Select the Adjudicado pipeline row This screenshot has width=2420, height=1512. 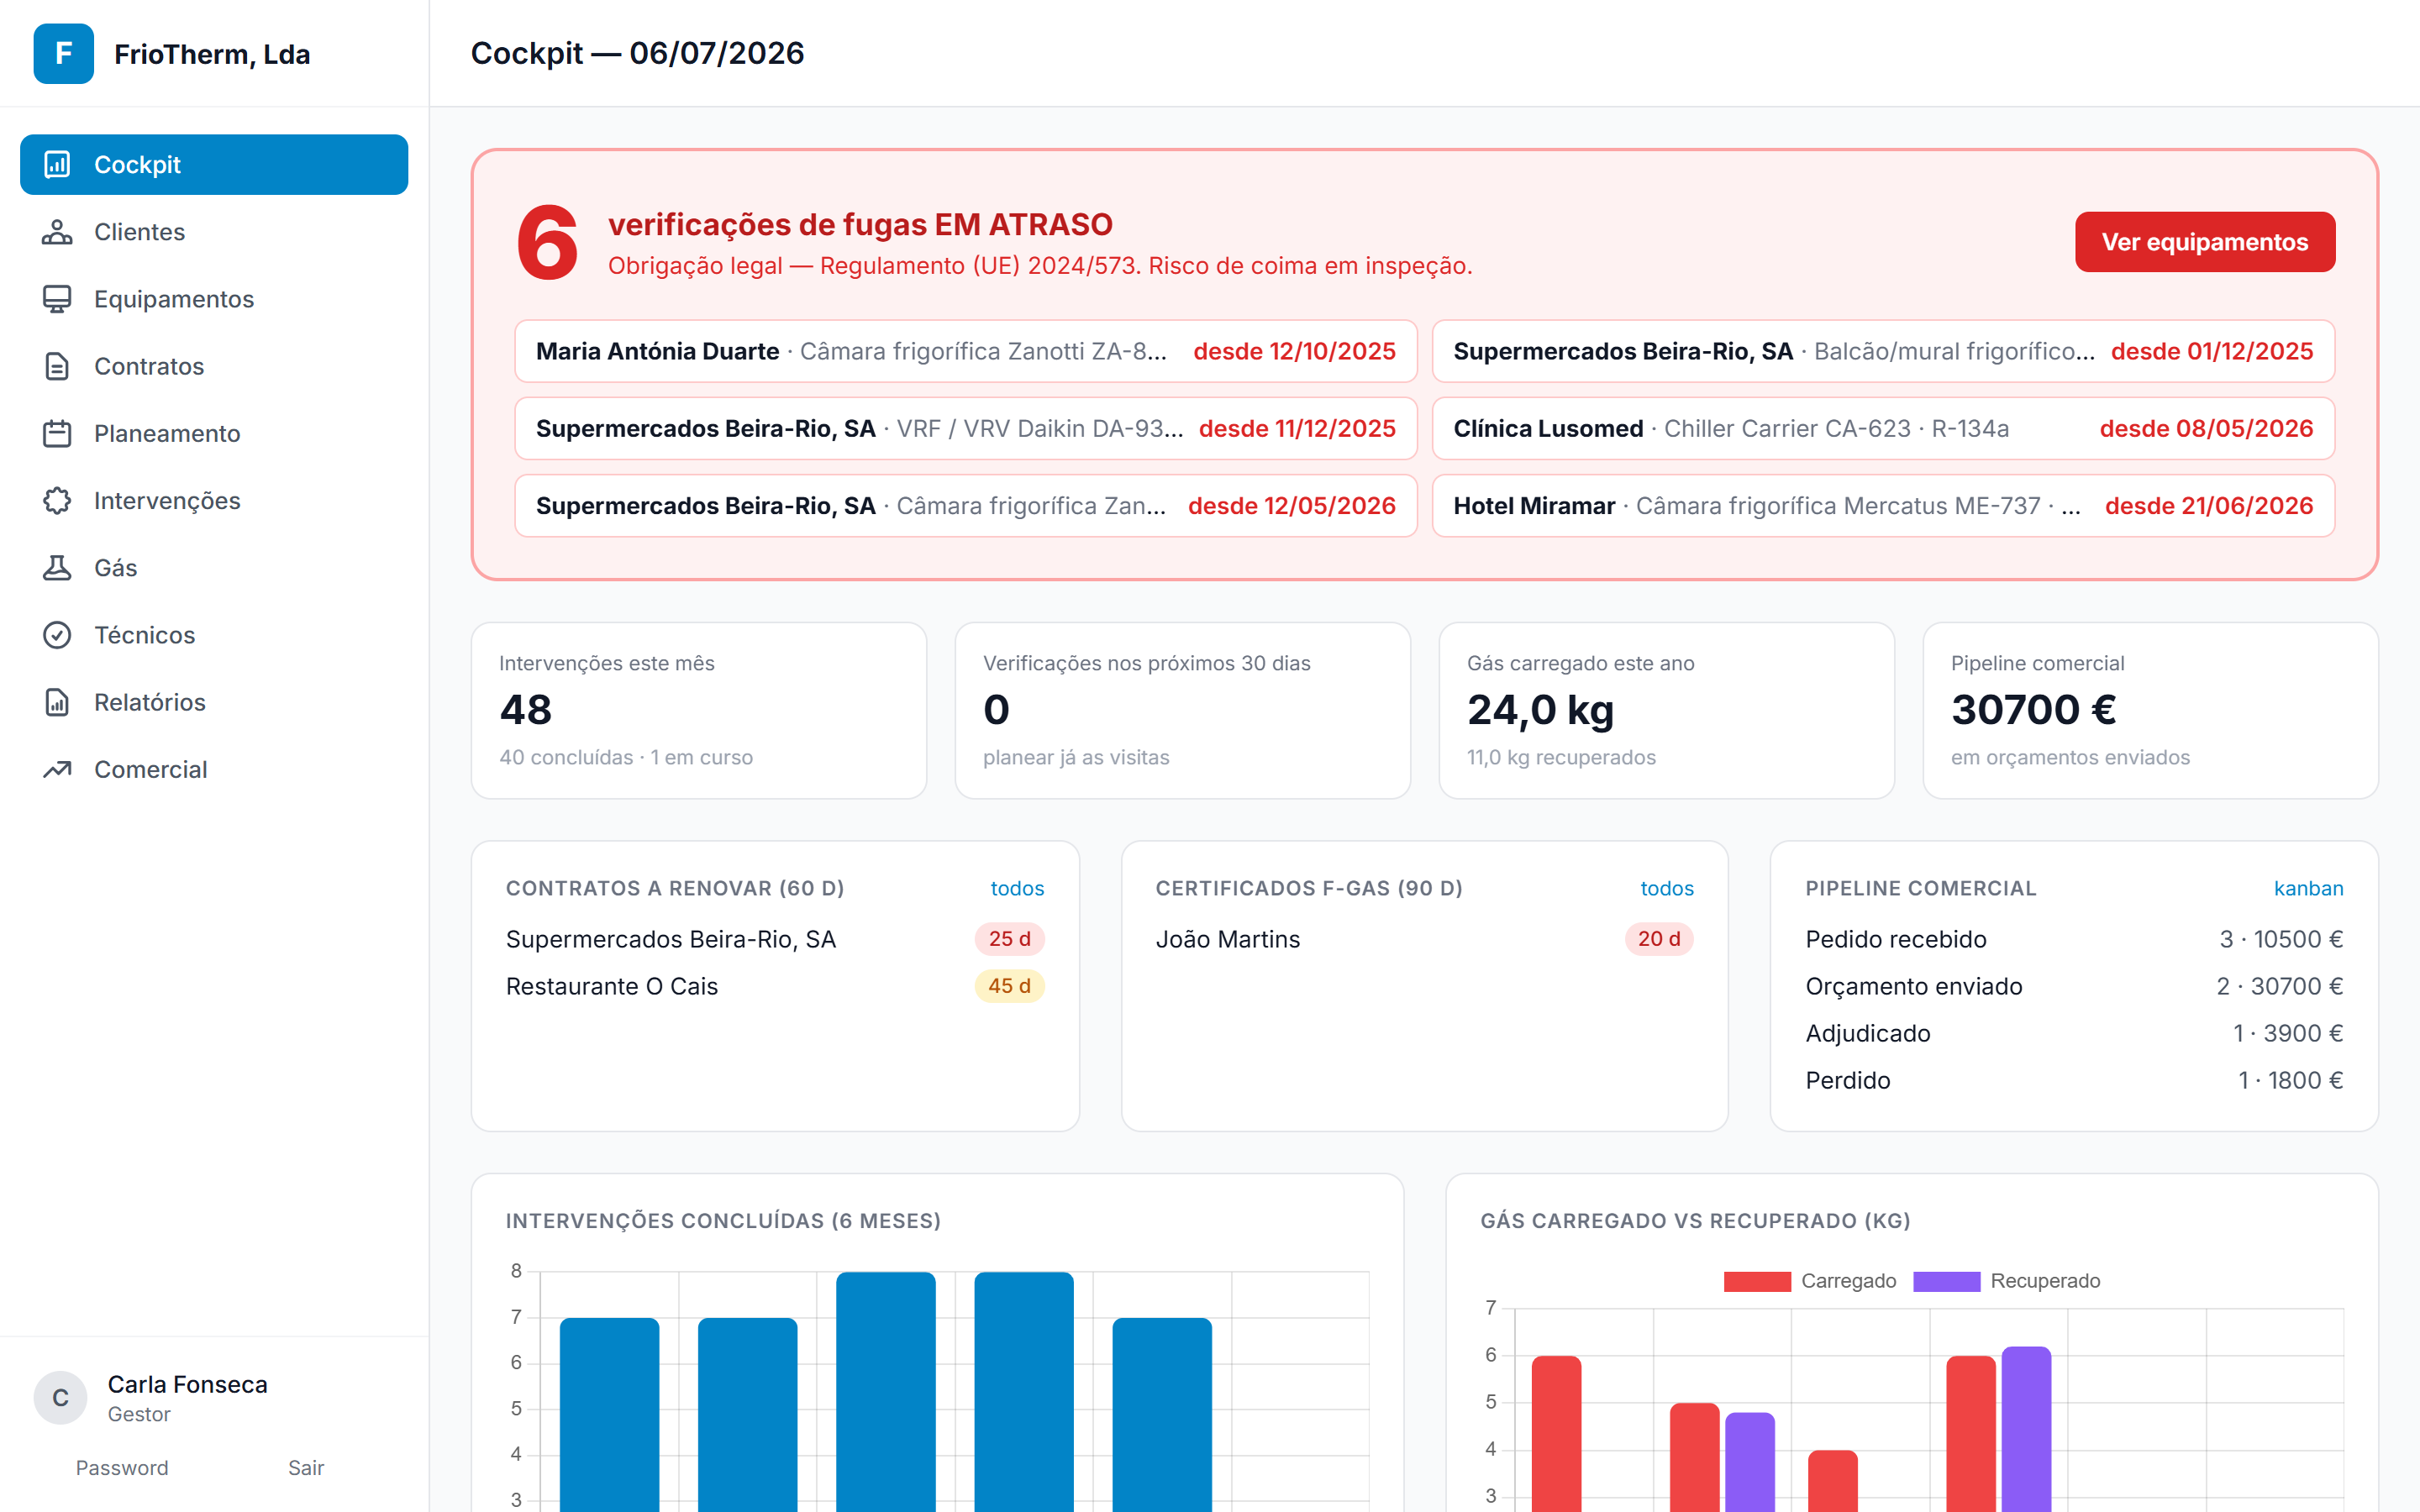click(2074, 1033)
